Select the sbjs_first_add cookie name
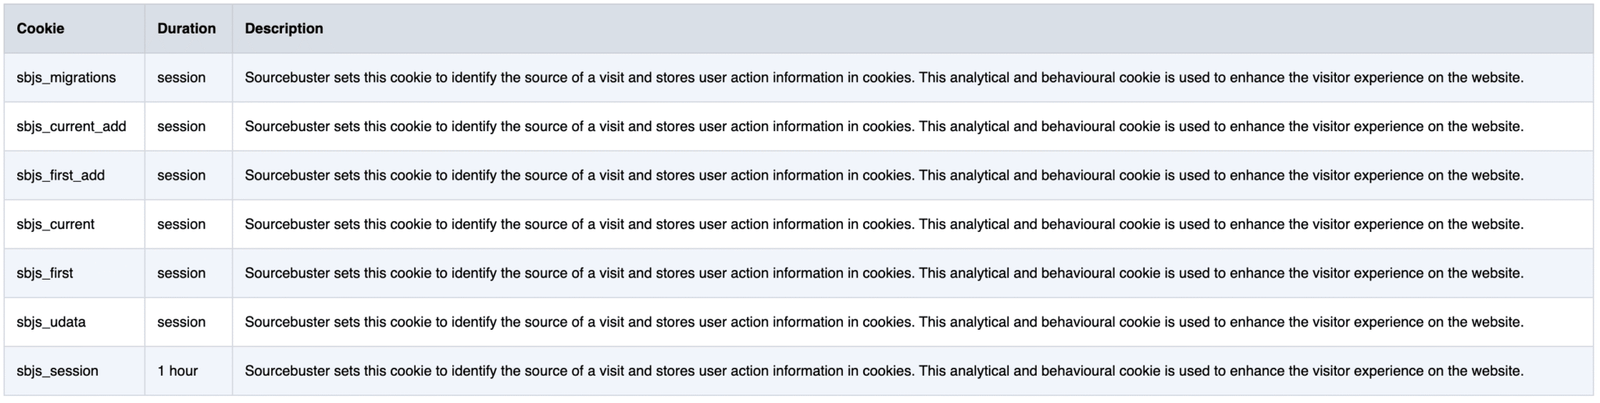The image size is (1600, 403). (60, 175)
